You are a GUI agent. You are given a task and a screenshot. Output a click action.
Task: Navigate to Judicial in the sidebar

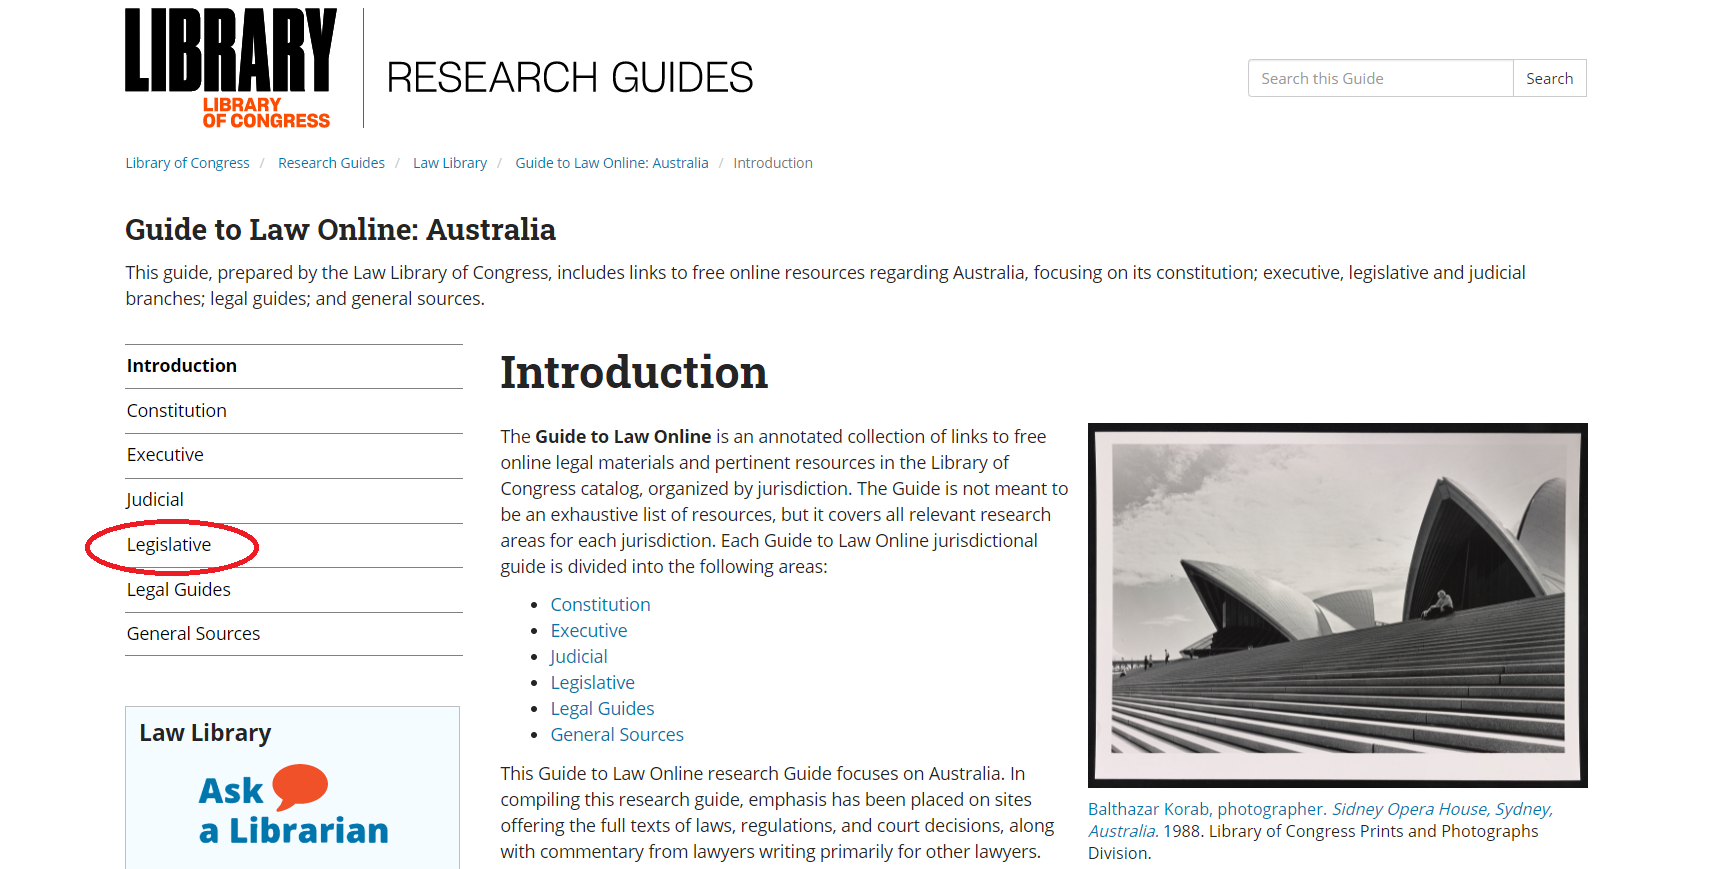pyautogui.click(x=294, y=500)
